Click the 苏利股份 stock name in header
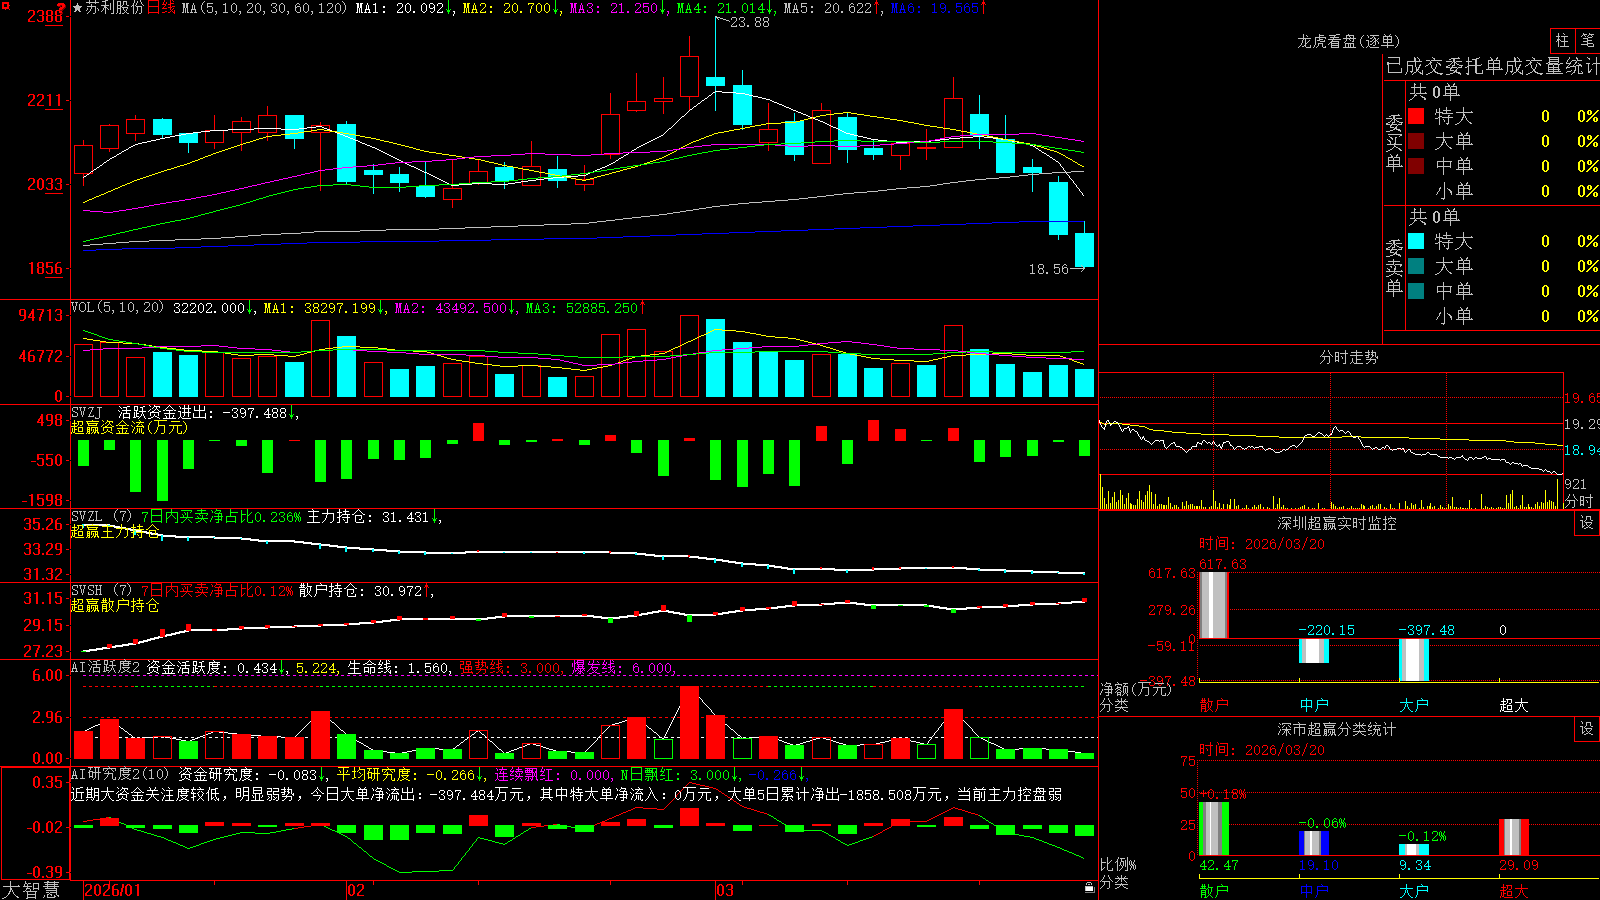 (x=115, y=8)
